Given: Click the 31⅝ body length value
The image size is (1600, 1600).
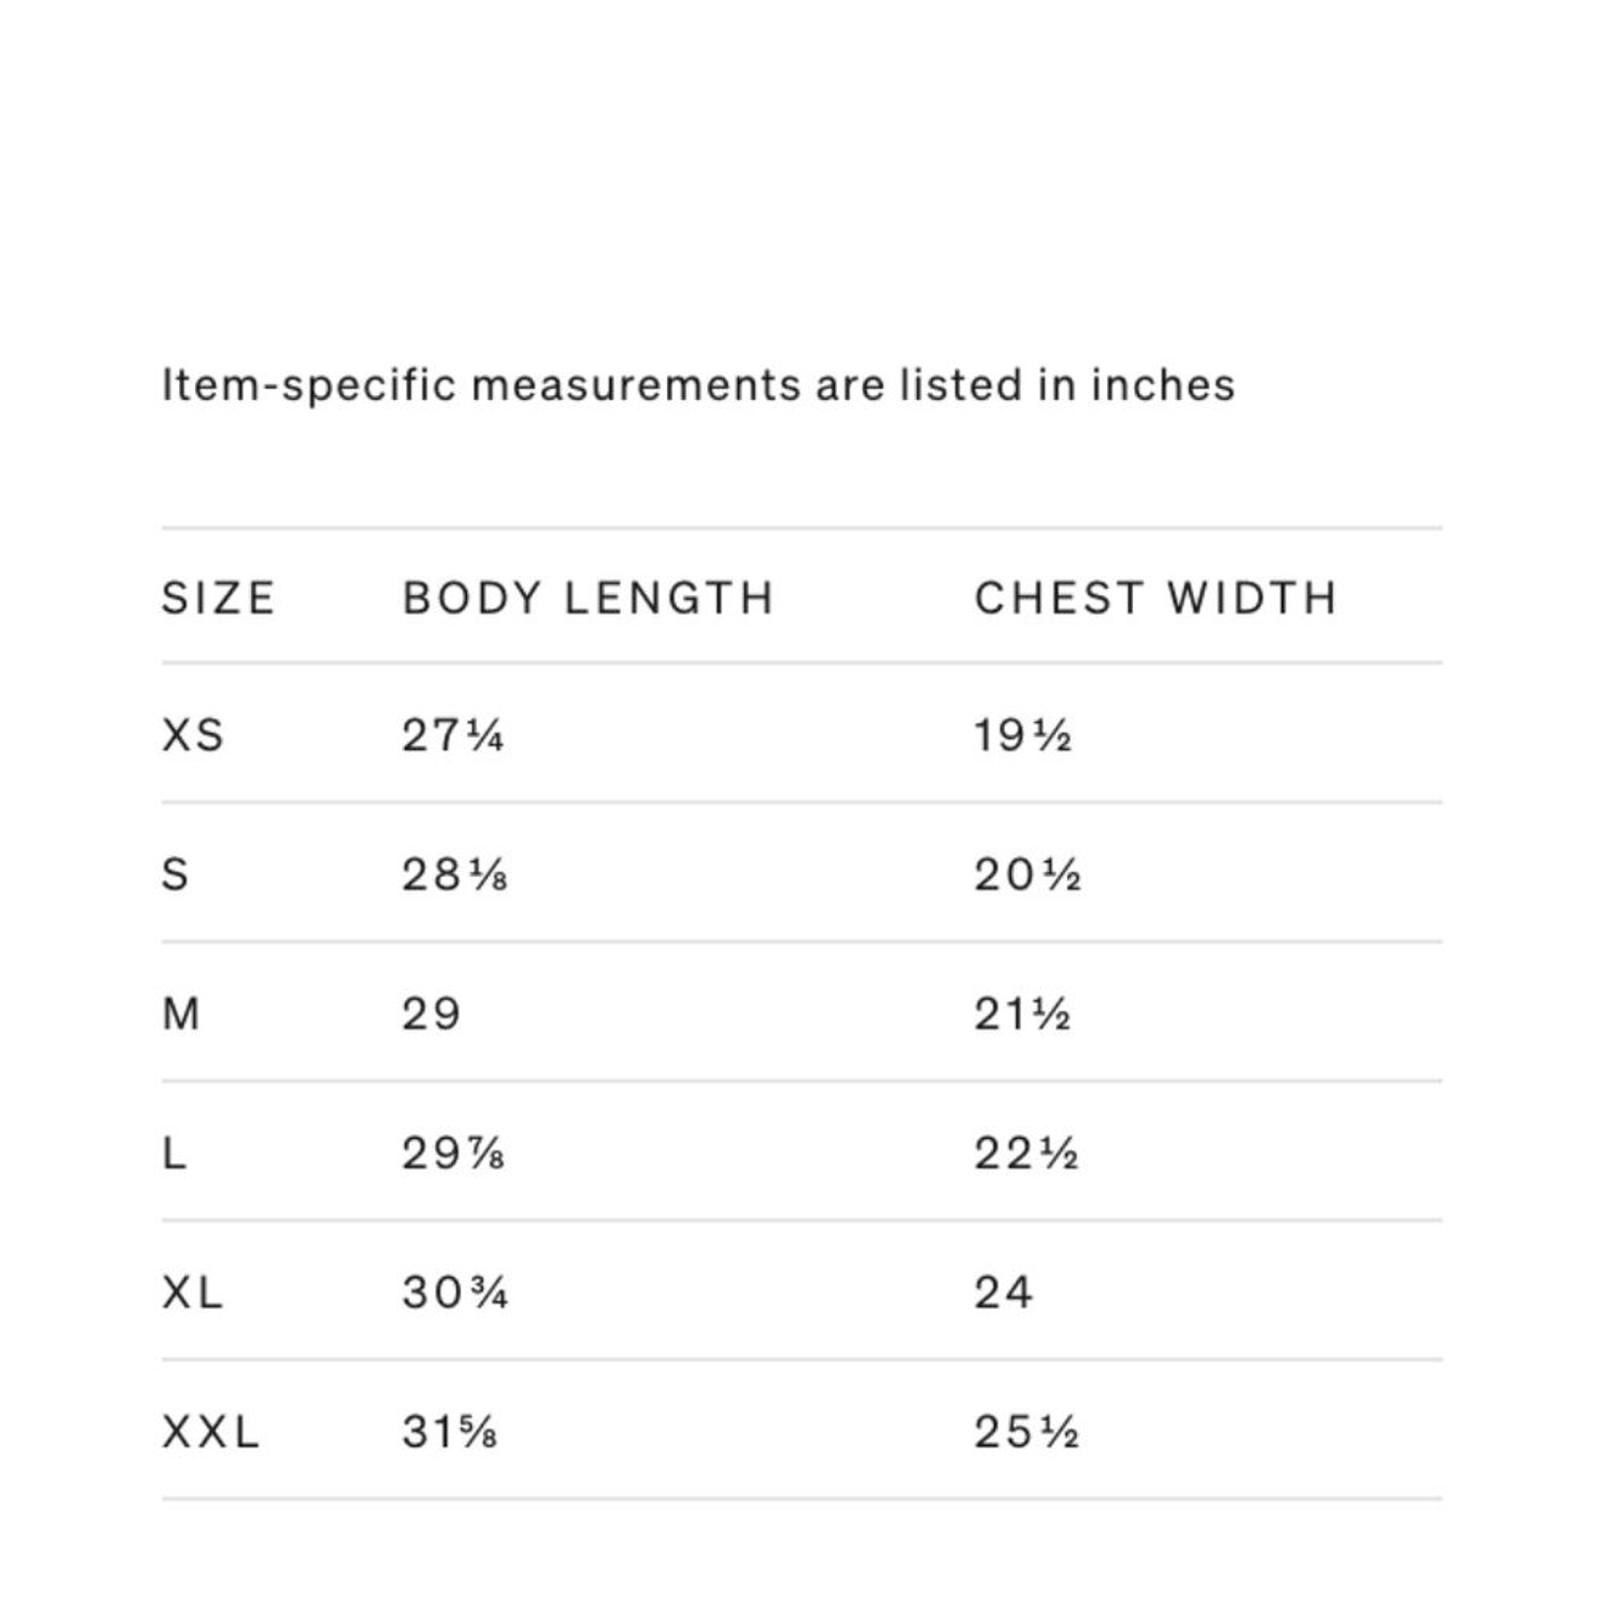Looking at the screenshot, I should coord(450,1432).
